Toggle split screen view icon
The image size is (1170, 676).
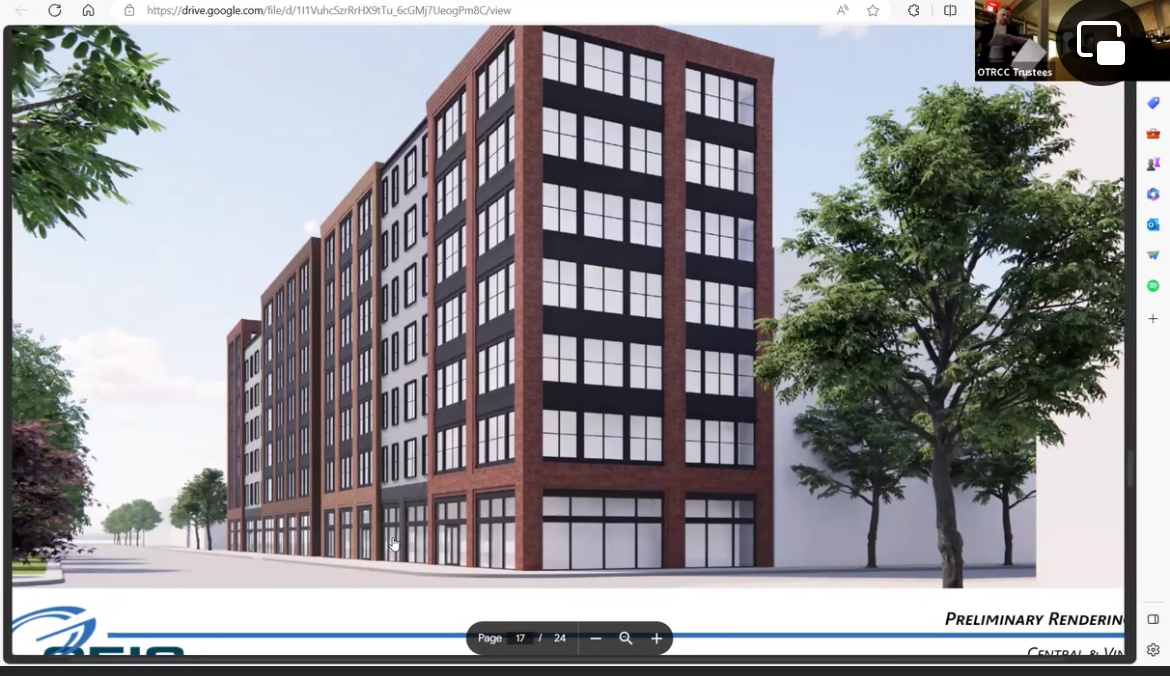coord(950,10)
